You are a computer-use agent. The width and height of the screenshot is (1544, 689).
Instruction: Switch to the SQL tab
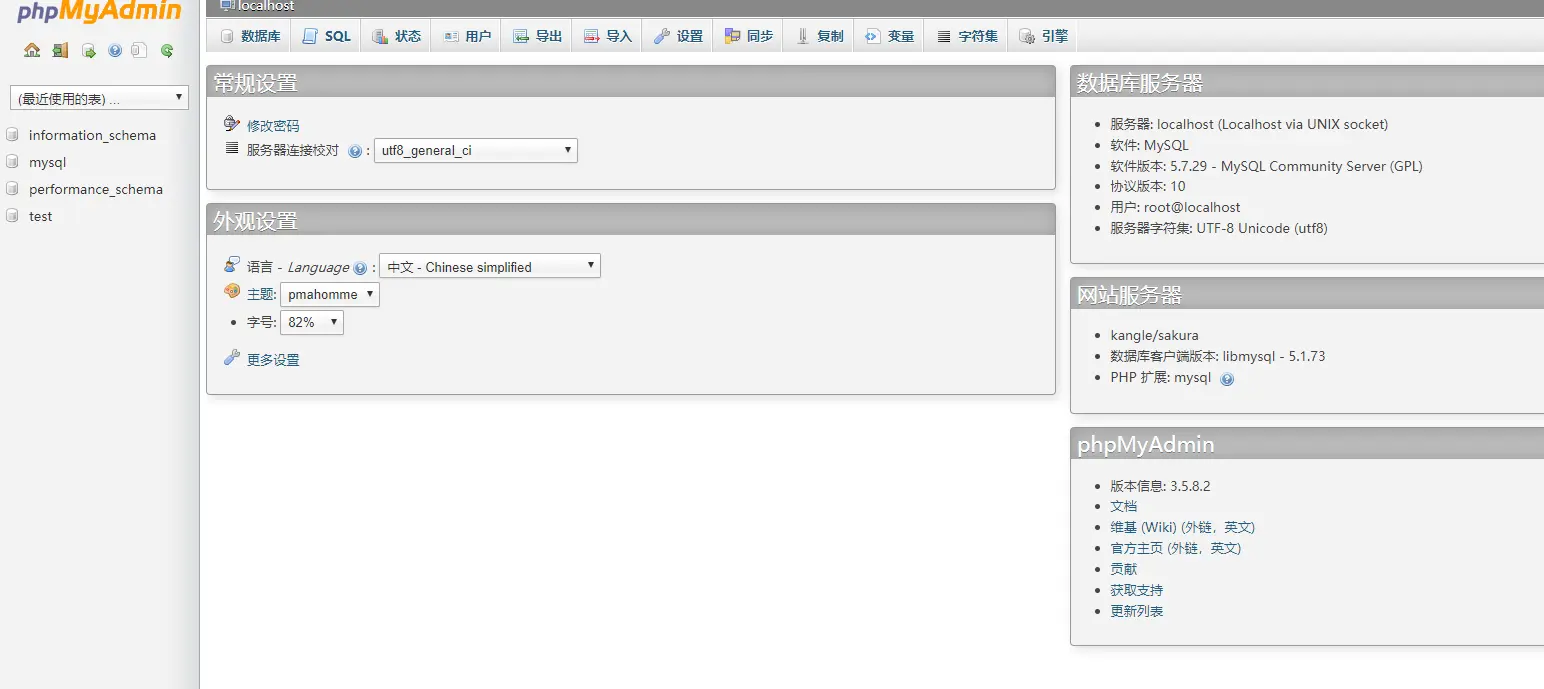(326, 36)
